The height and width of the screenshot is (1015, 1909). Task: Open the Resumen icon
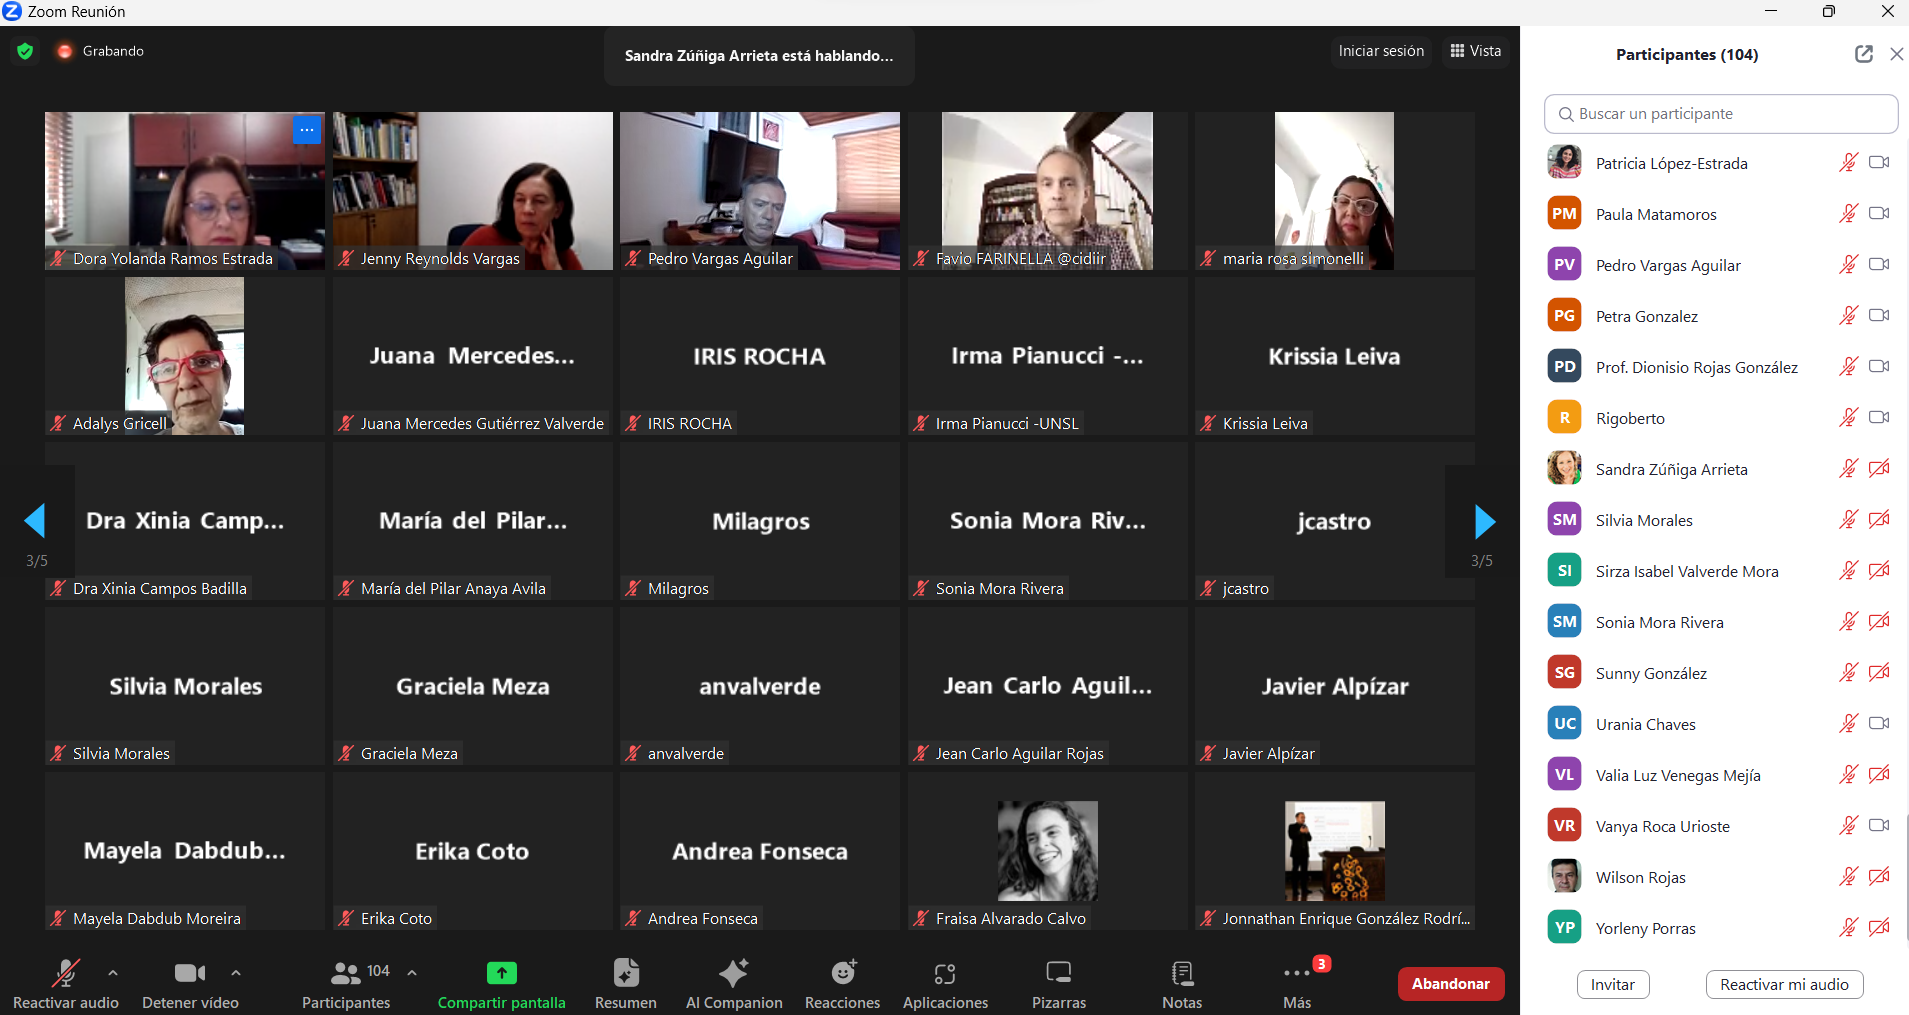click(x=626, y=973)
